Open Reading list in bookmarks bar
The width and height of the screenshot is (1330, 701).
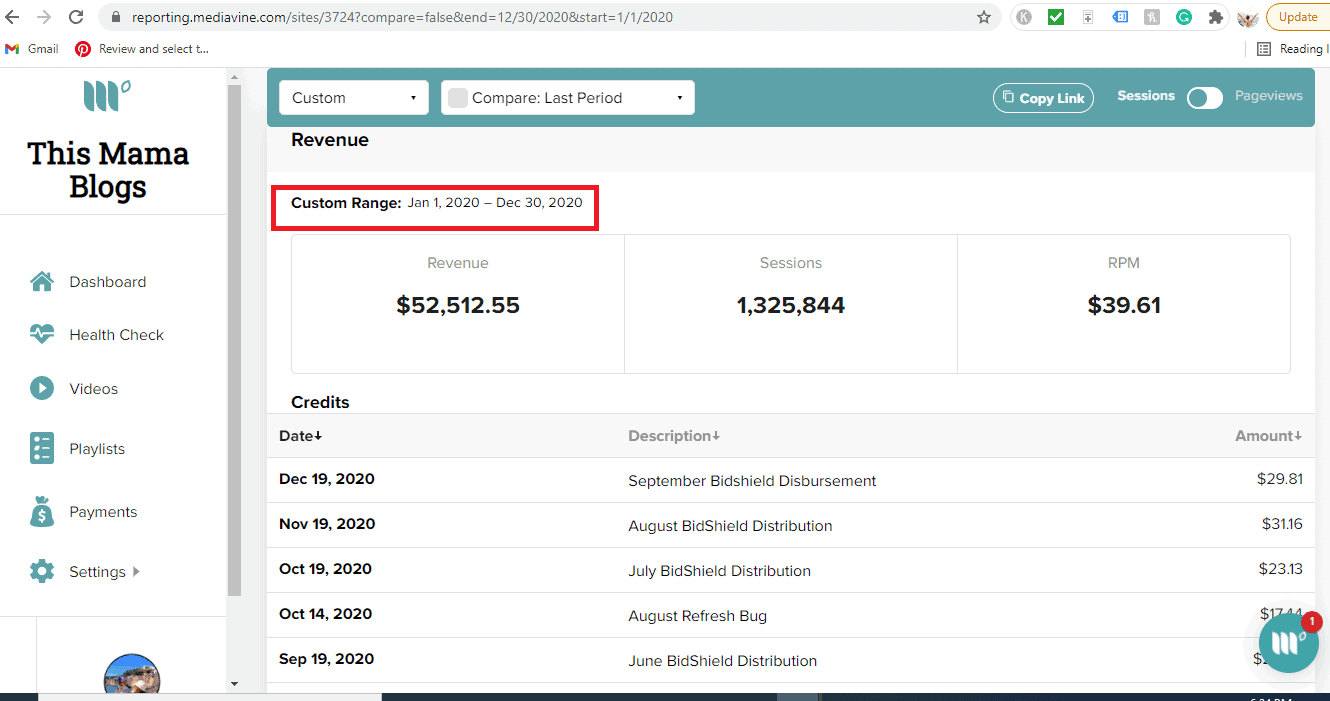(1298, 48)
